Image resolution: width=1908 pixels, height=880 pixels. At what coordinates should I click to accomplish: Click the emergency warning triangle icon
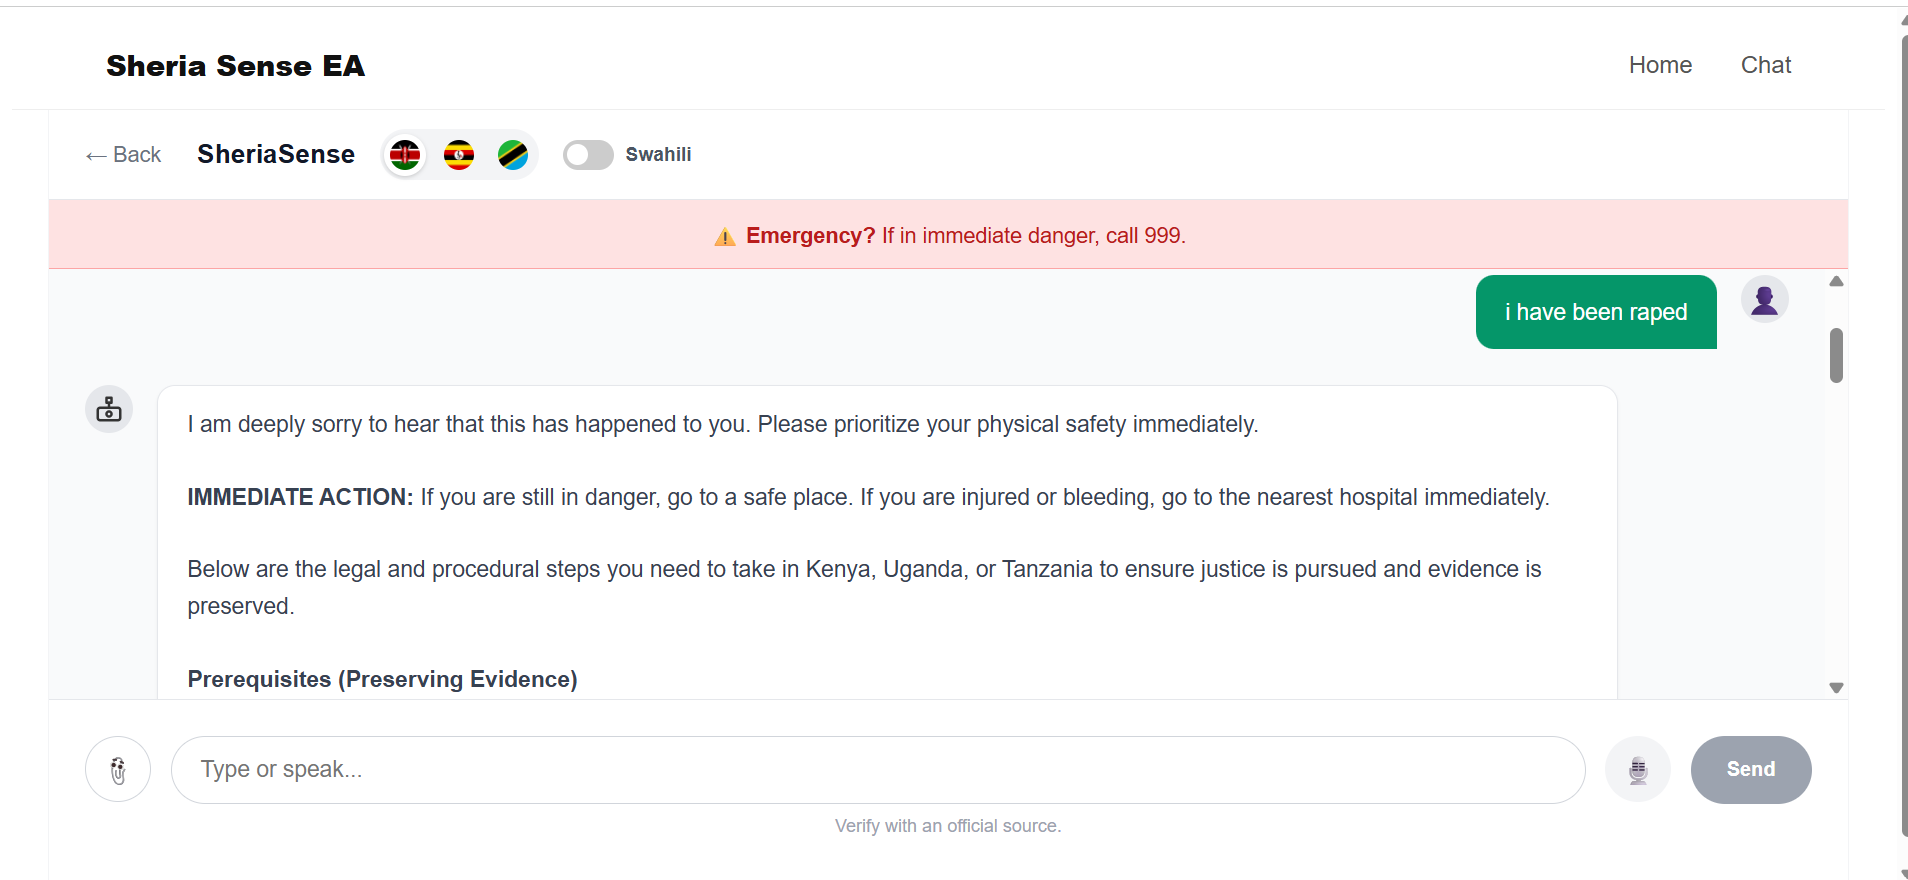click(725, 237)
